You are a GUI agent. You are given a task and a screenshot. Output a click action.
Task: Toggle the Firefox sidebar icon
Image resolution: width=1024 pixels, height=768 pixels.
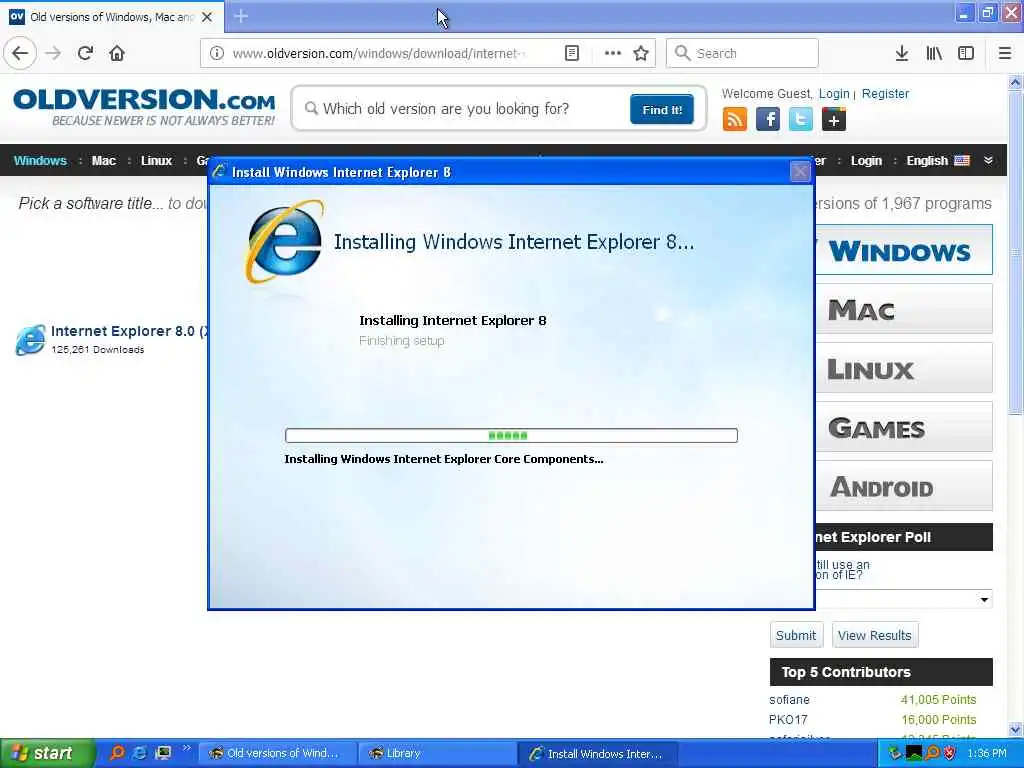point(966,53)
